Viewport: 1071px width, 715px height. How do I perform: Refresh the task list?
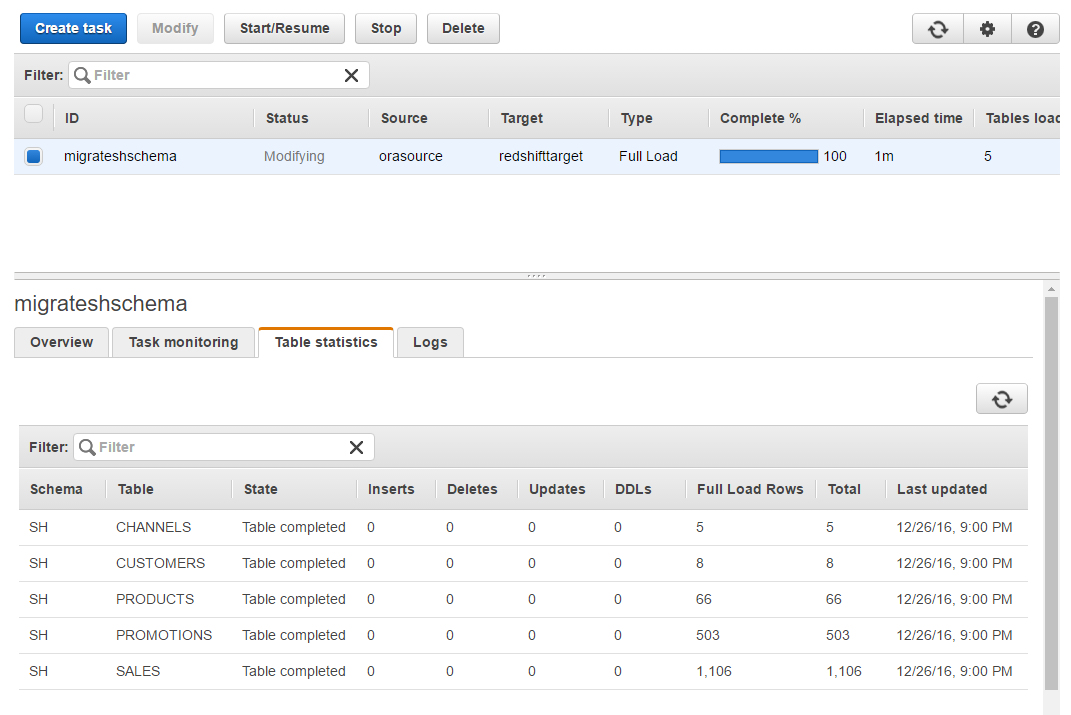tap(937, 28)
